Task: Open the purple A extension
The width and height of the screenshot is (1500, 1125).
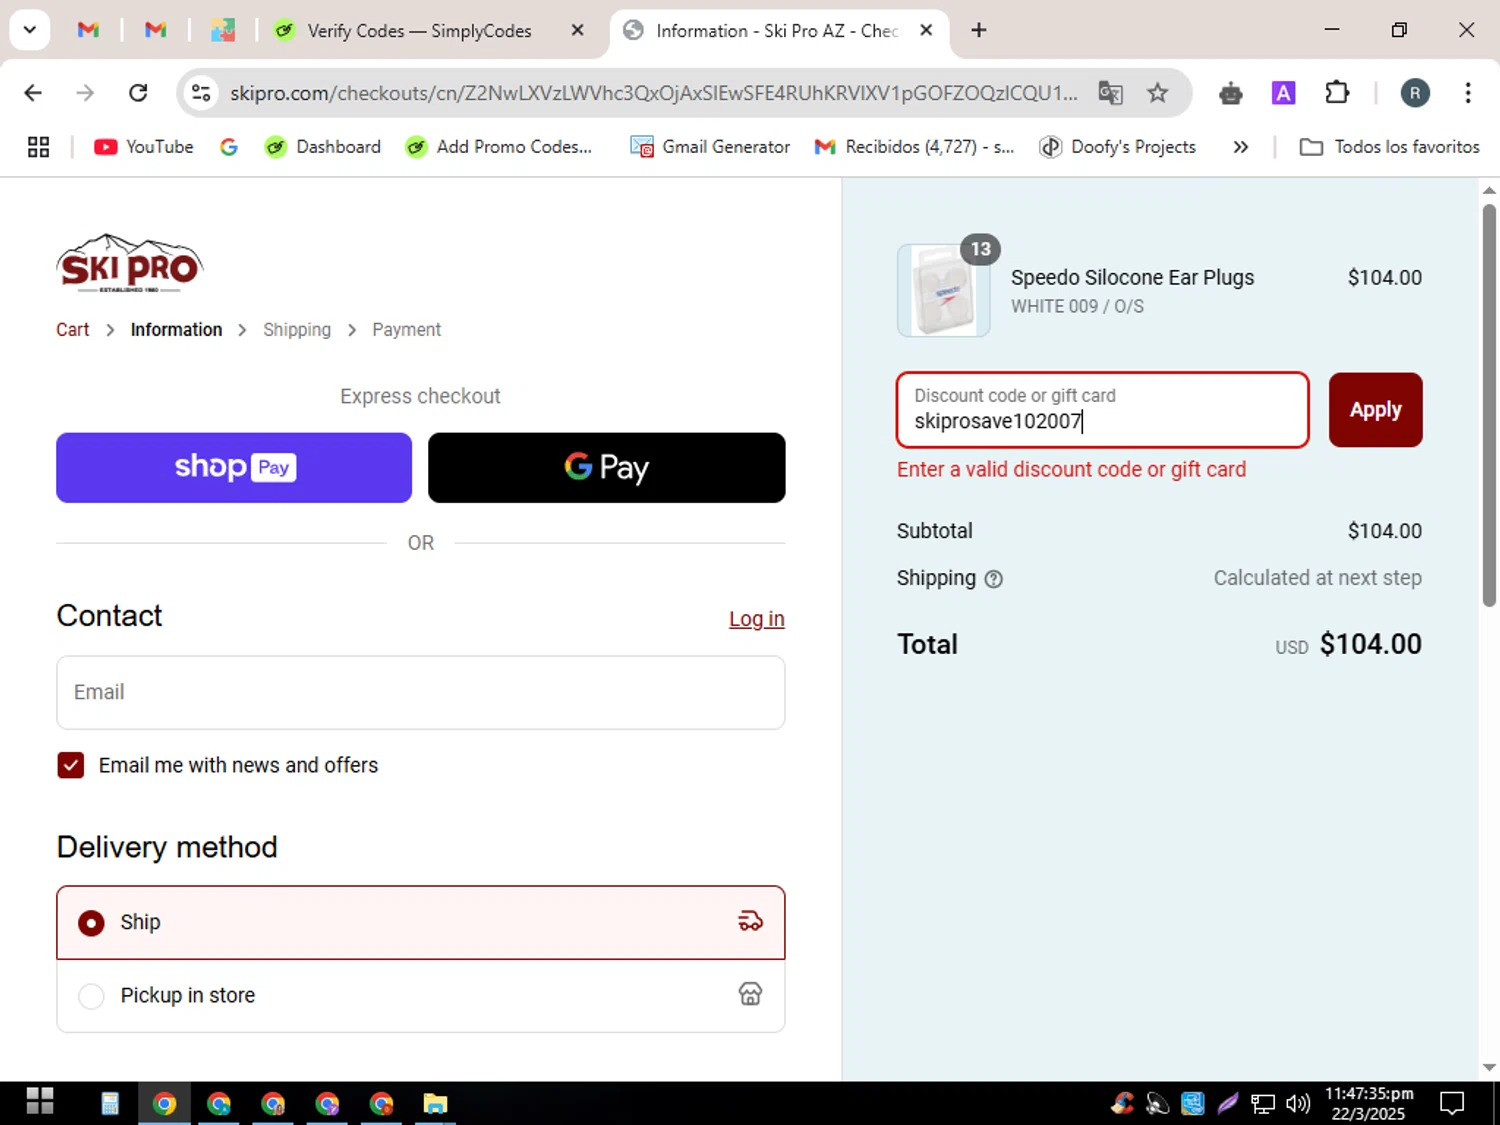Action: coord(1283,93)
